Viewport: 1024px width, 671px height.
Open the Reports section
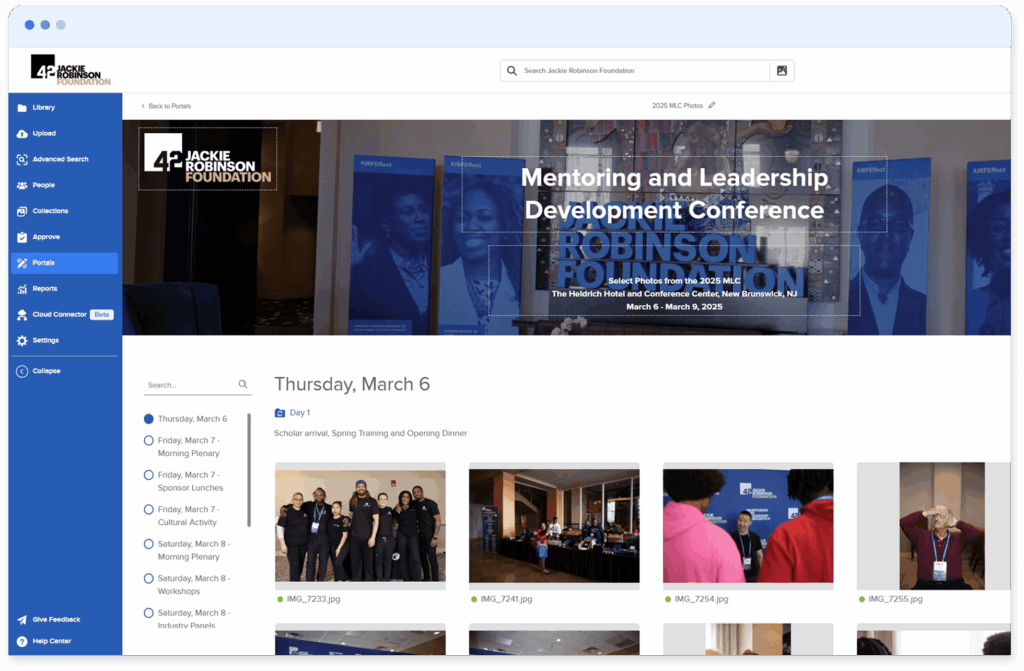tap(42, 288)
